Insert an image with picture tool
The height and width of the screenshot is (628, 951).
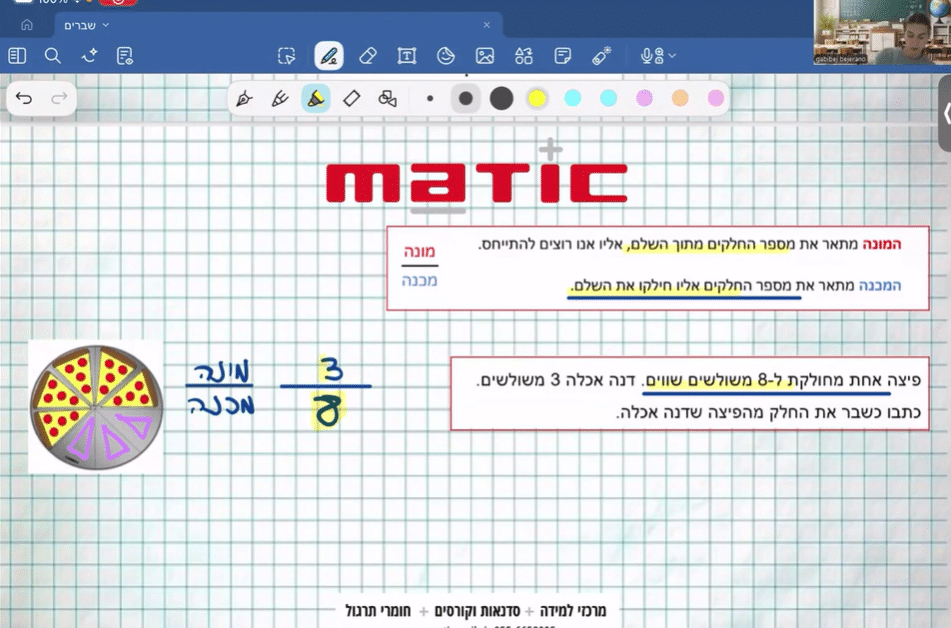click(x=485, y=56)
